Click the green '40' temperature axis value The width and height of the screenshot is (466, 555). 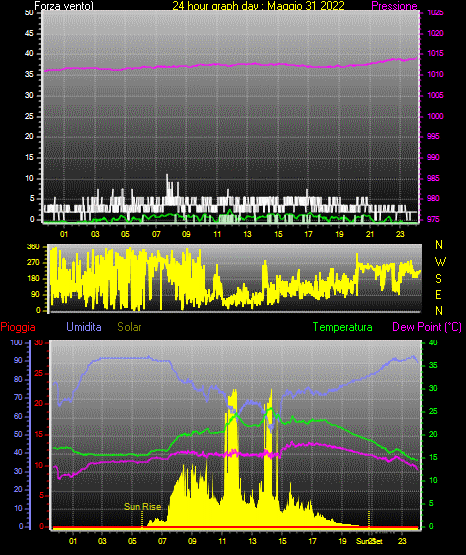coord(433,343)
